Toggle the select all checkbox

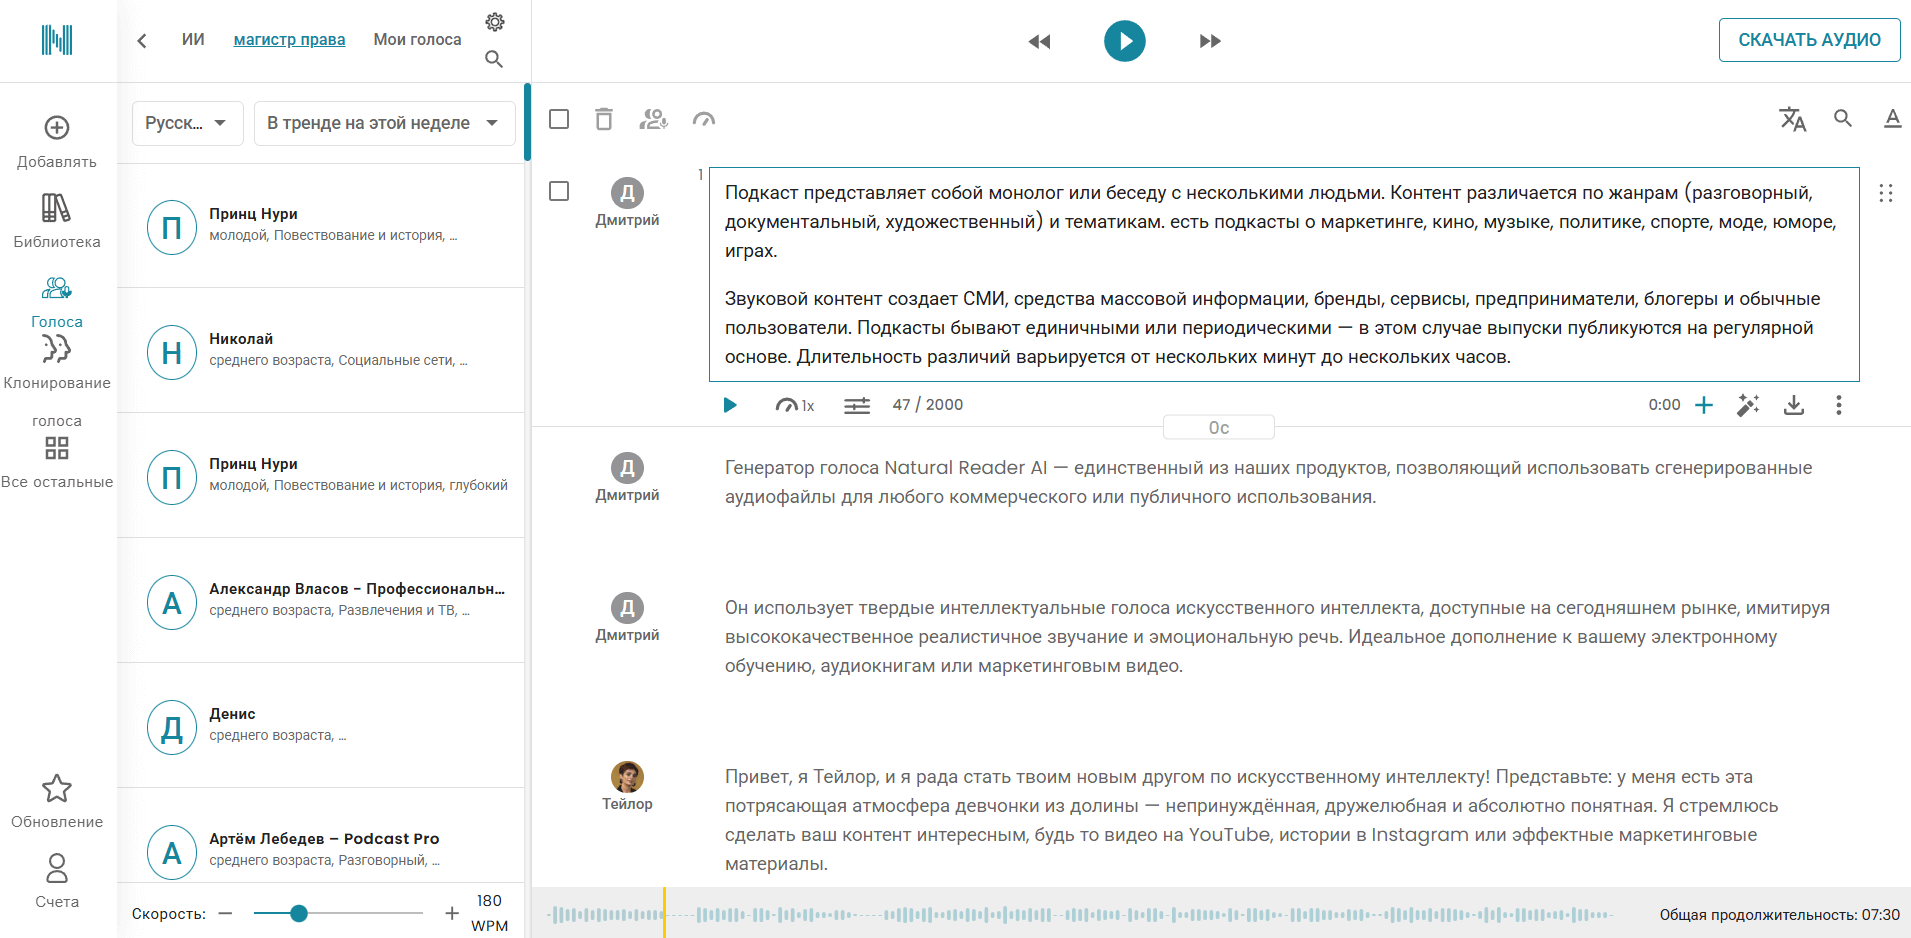point(559,119)
